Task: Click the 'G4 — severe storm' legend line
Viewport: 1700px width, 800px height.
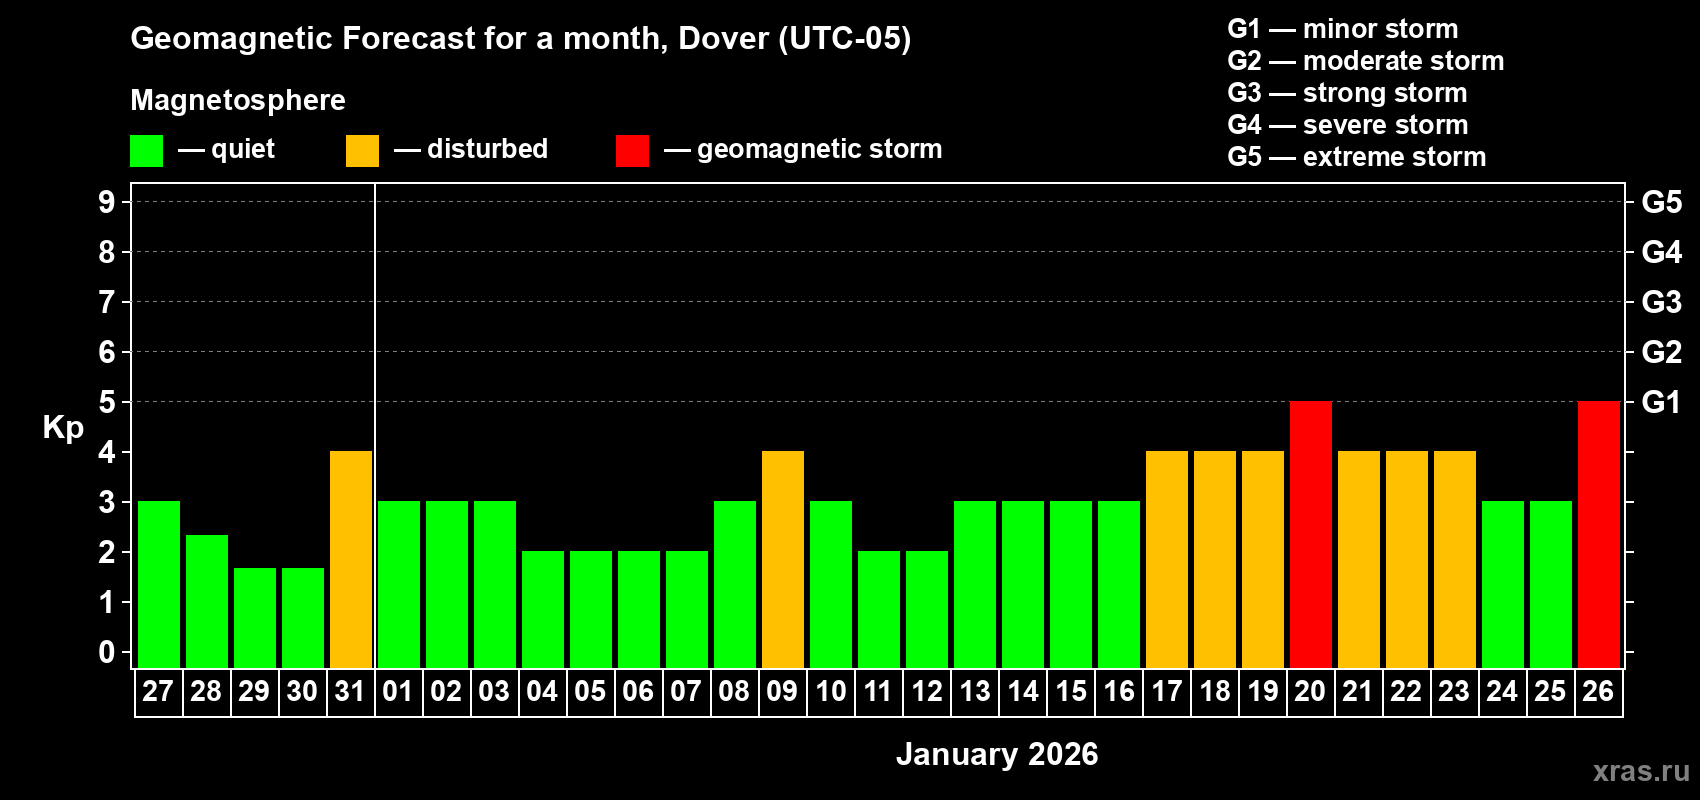Action: 1348,125
